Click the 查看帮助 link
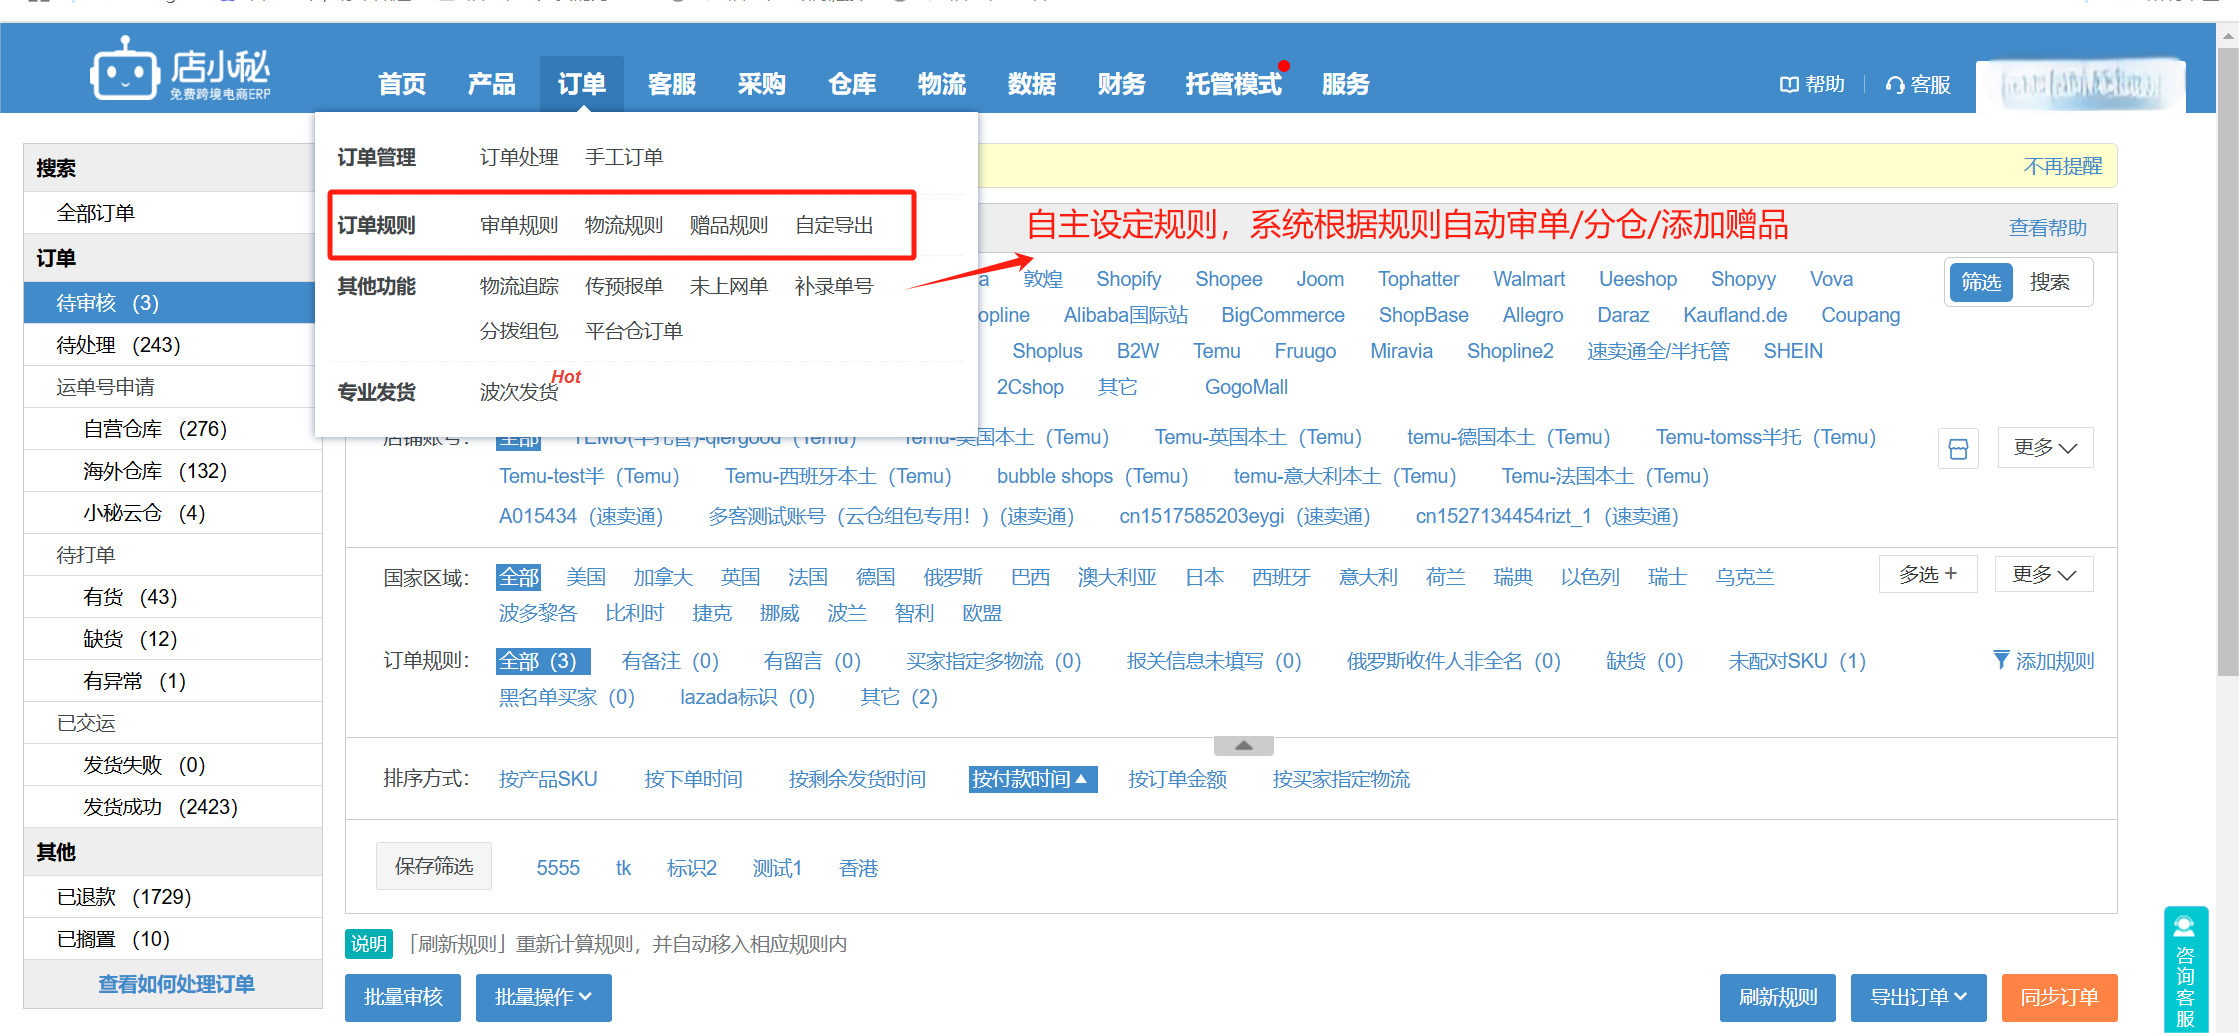Screen dimensions: 2239x1033 click(x=2048, y=228)
